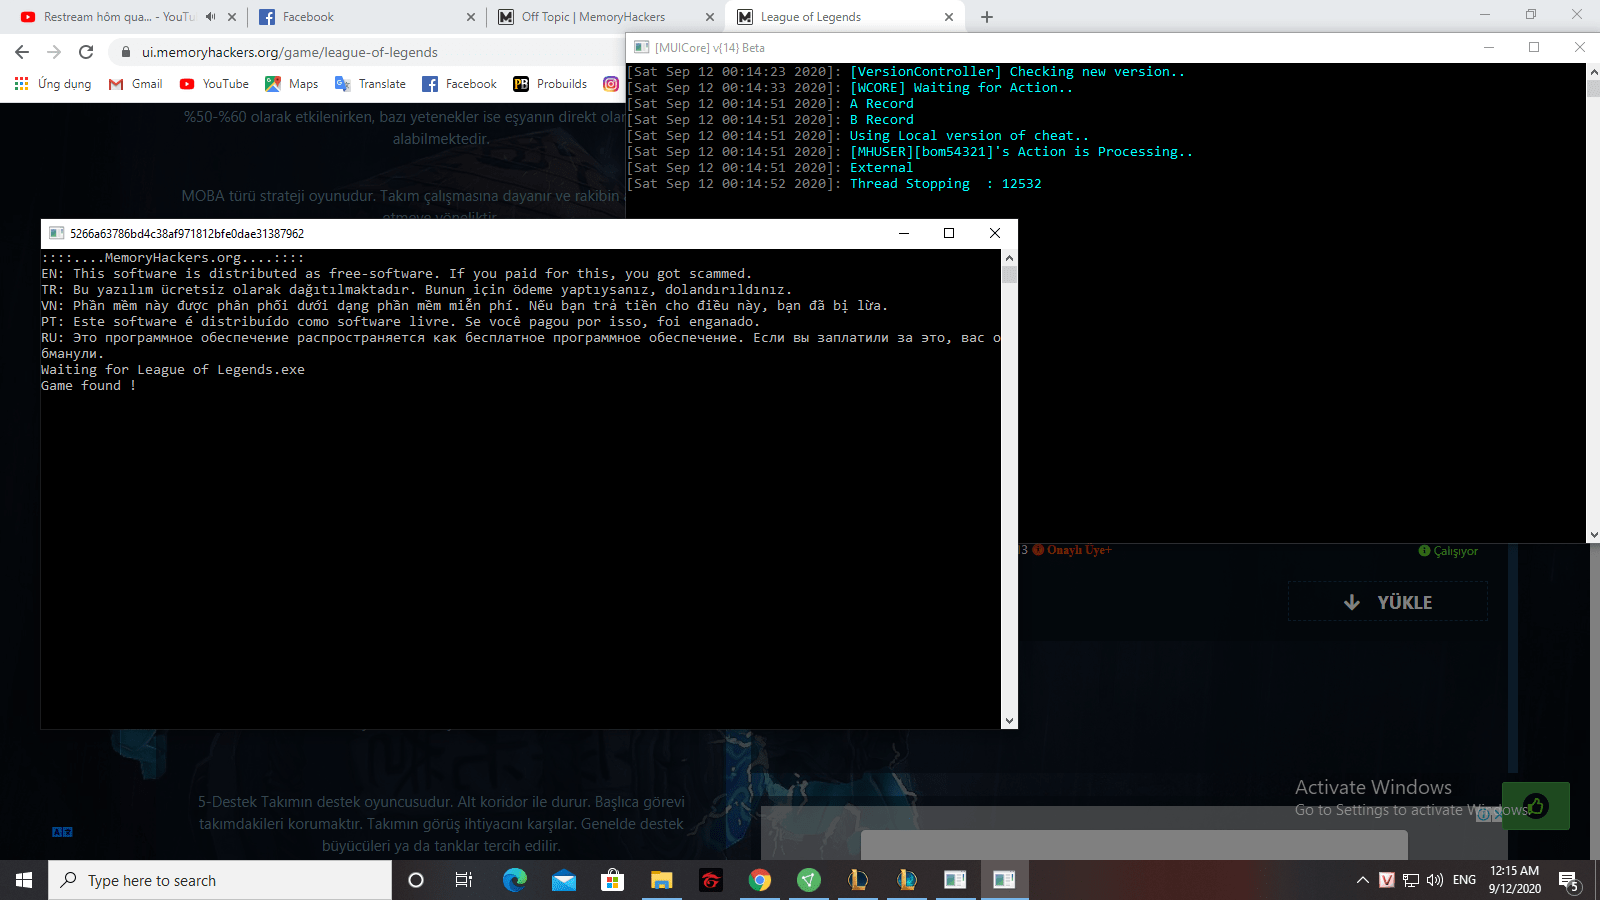Image resolution: width=1600 pixels, height=900 pixels.
Task: Show hidden system tray icons
Action: [1363, 880]
